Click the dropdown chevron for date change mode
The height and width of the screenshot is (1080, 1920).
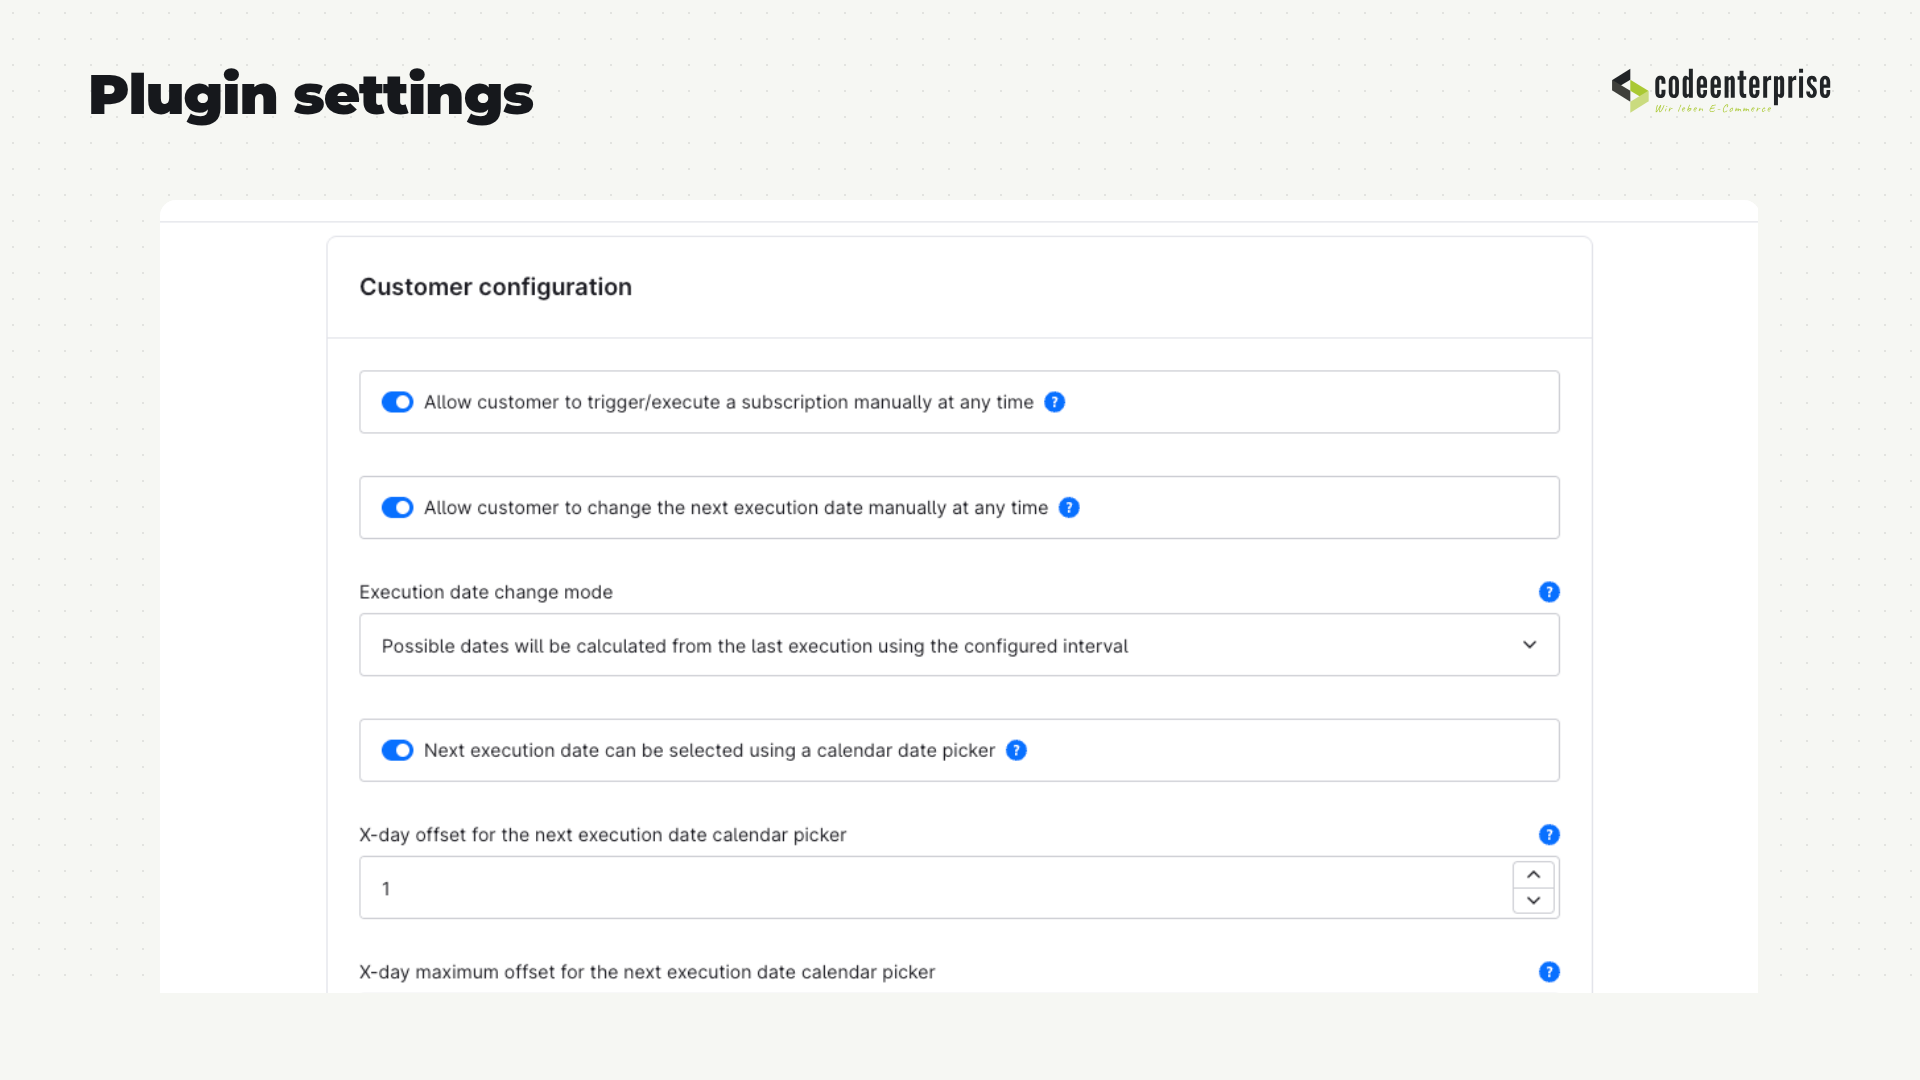point(1529,645)
